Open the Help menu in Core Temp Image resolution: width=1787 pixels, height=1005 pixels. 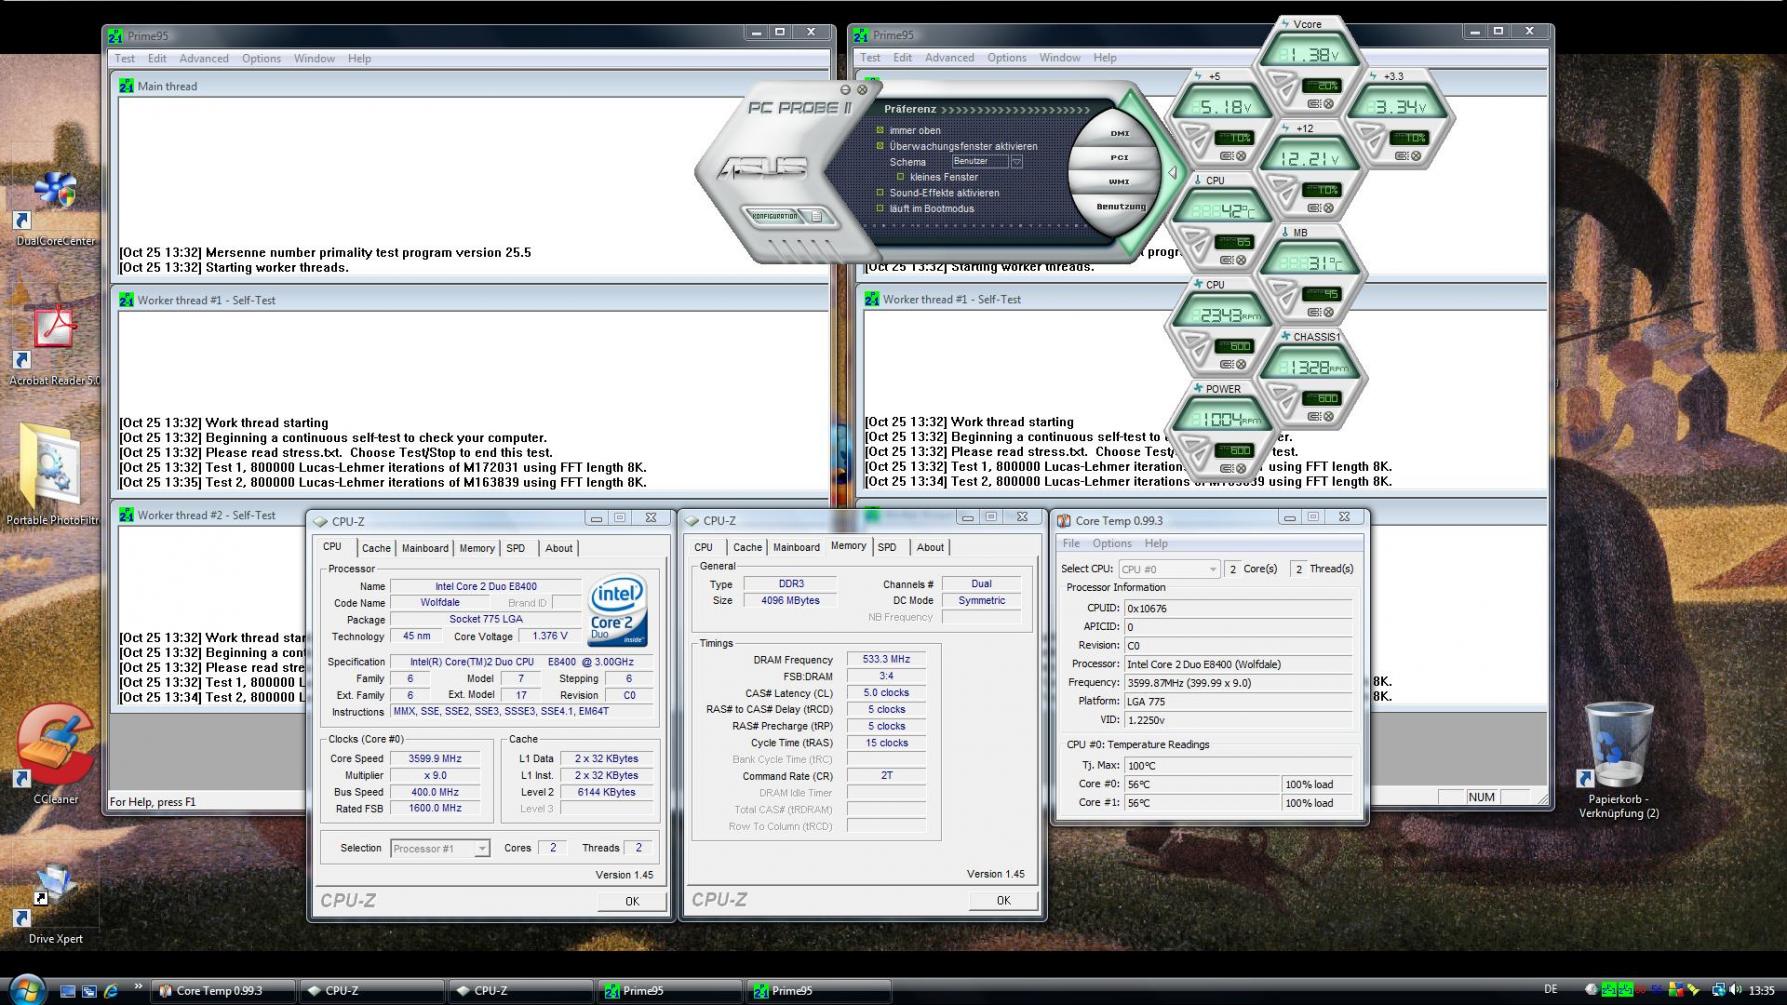pos(1156,544)
